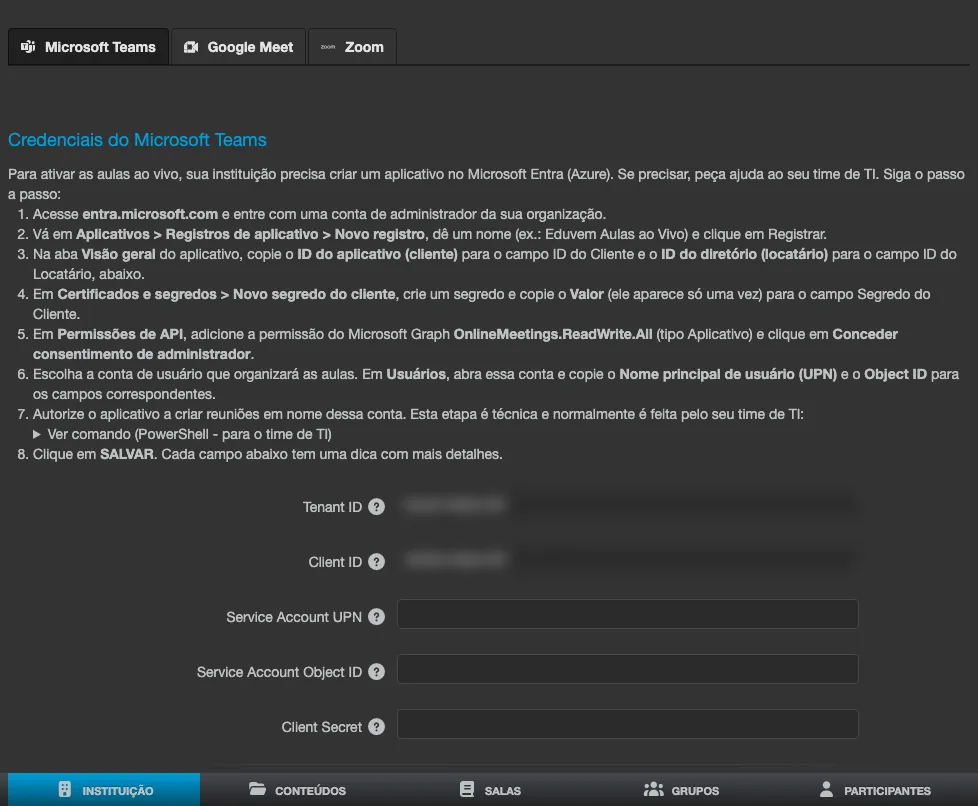Screen dimensions: 978x806
Task: Click the Participantes person icon
Action: [x=826, y=789]
